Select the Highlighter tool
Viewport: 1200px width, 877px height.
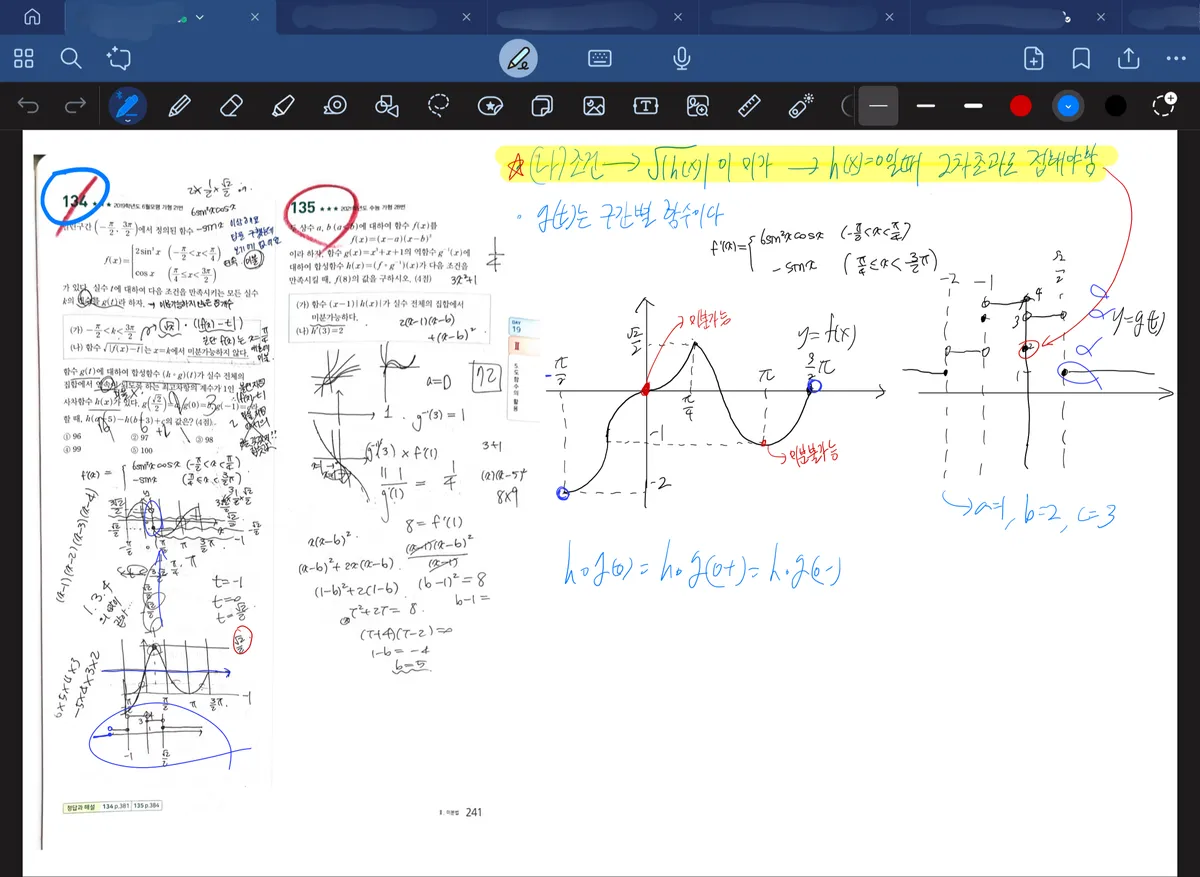point(284,105)
